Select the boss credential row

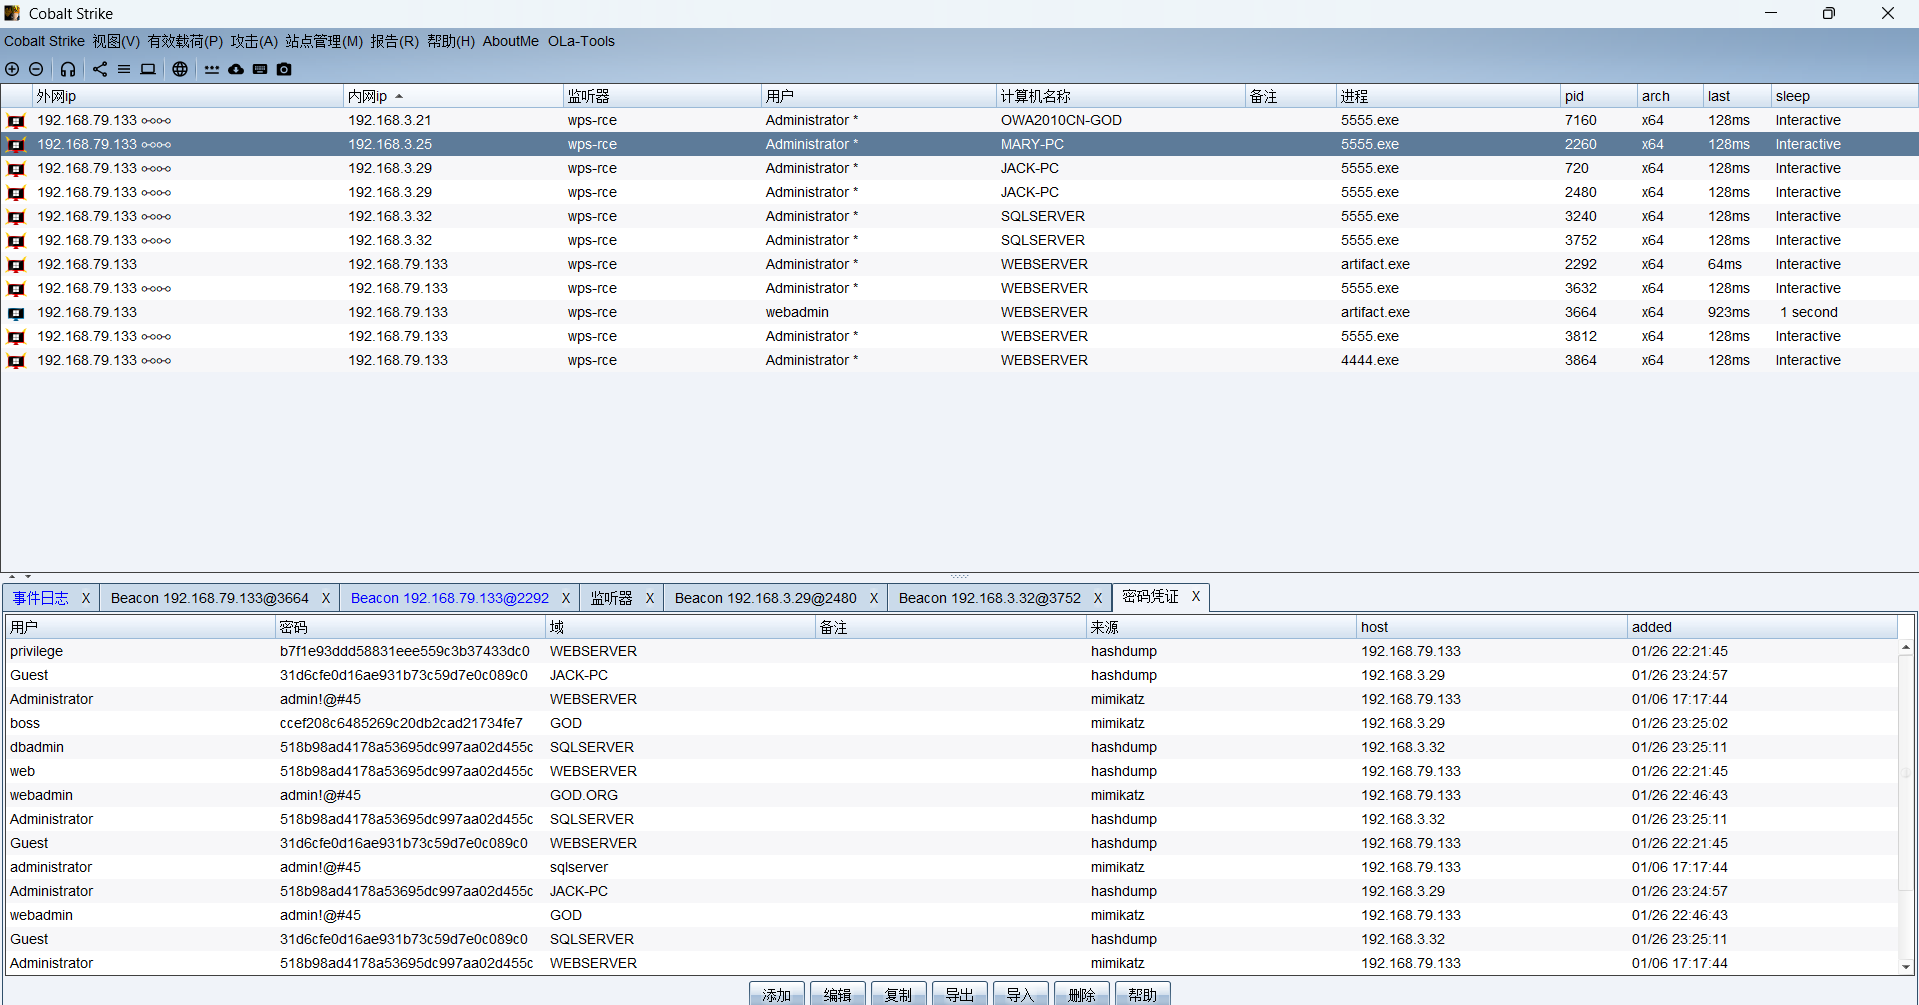(x=950, y=723)
